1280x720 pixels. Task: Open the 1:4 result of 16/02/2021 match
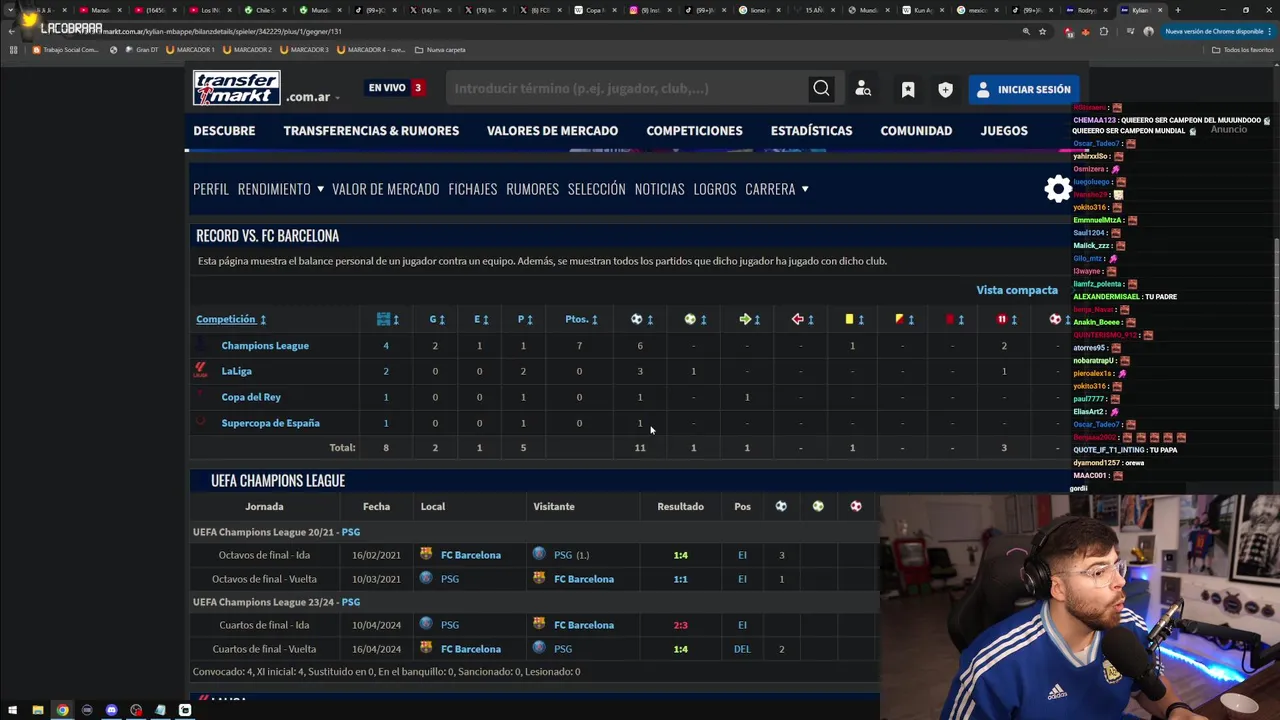click(x=680, y=555)
